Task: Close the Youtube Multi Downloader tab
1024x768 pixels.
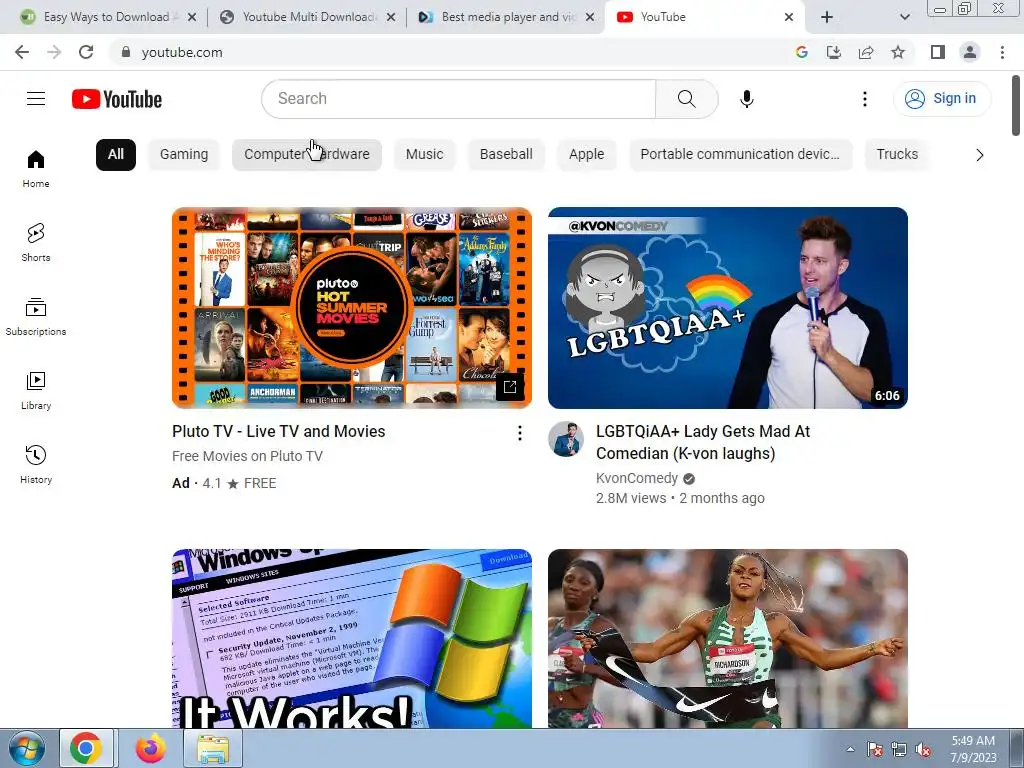Action: (391, 17)
